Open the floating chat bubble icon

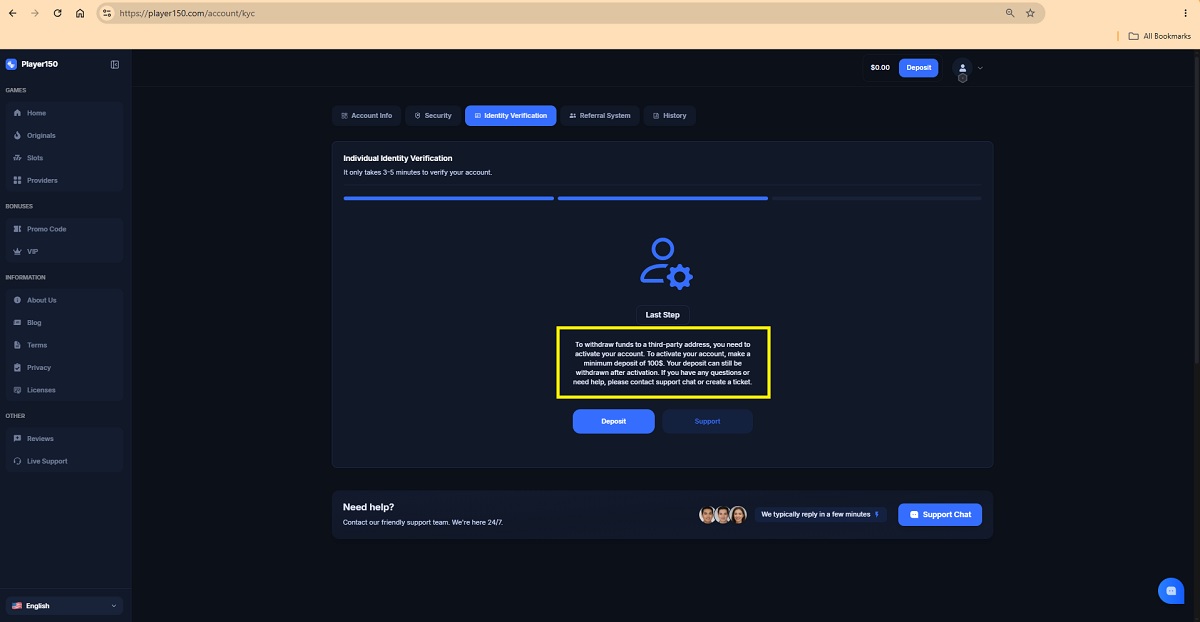[1171, 591]
